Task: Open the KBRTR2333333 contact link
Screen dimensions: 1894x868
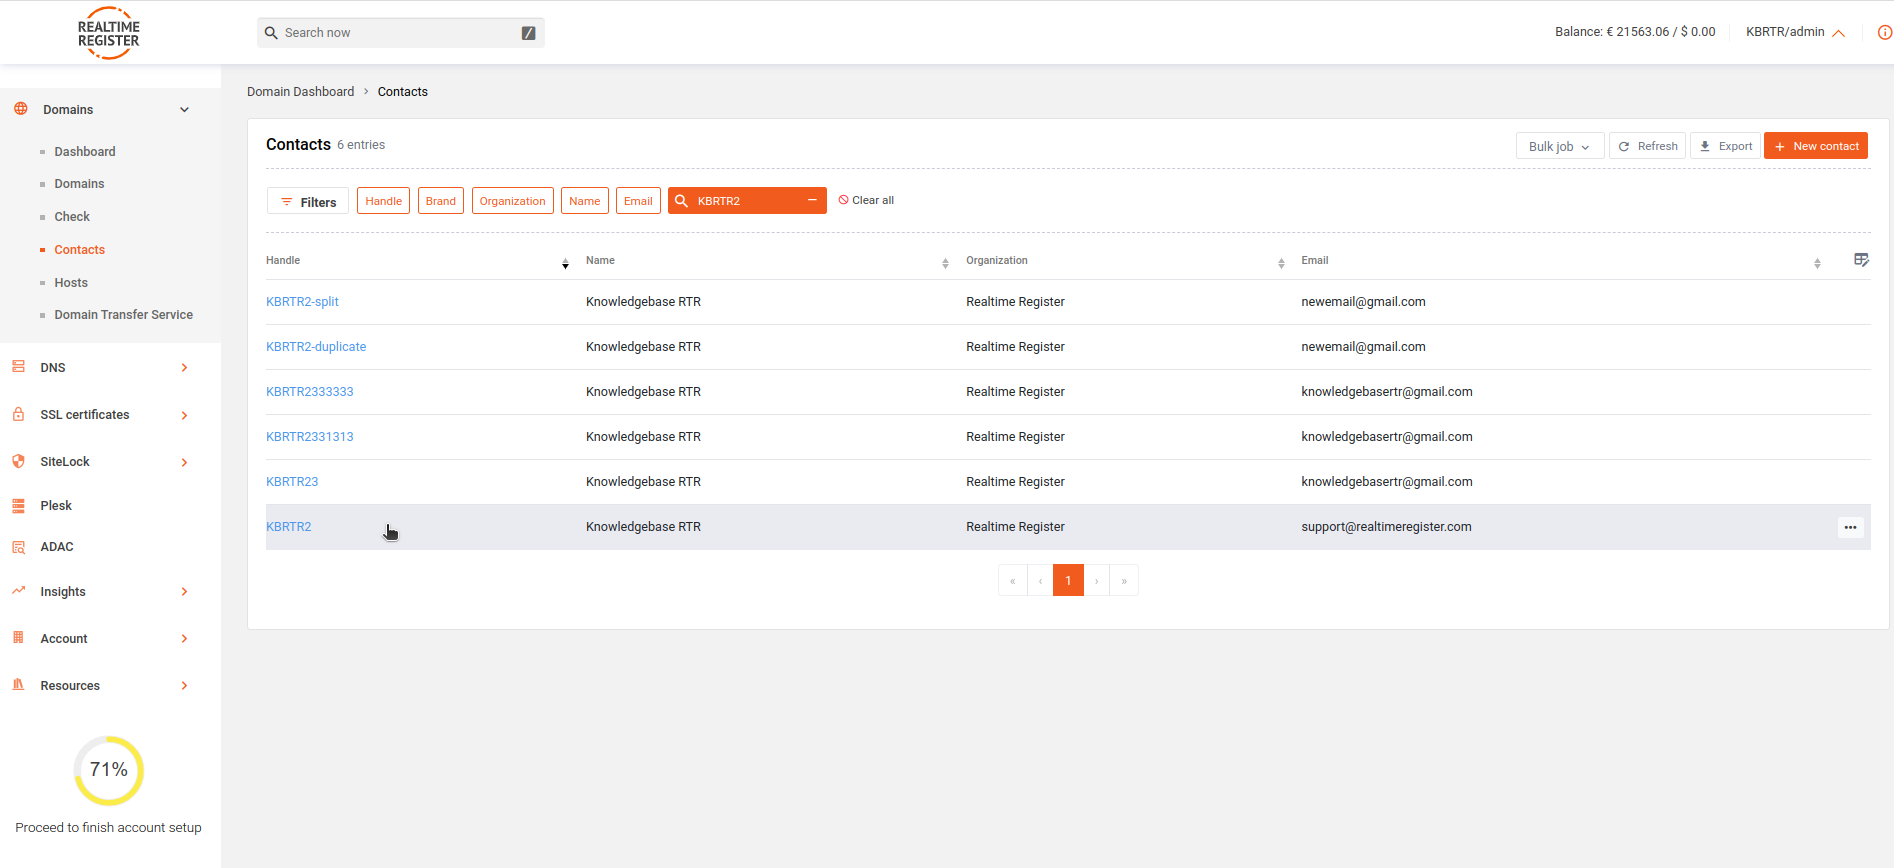Action: pos(310,392)
